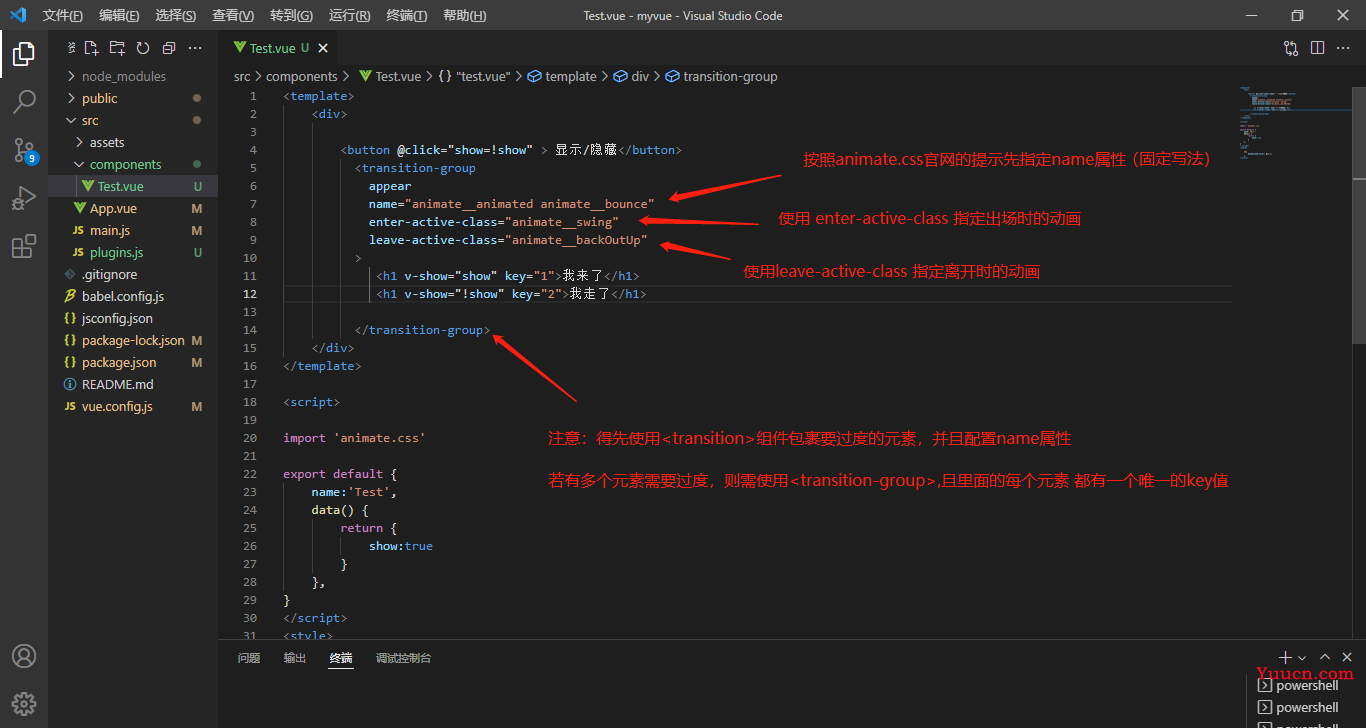Open editor more actions ellipsis
1366x728 pixels.
pyautogui.click(x=1343, y=48)
